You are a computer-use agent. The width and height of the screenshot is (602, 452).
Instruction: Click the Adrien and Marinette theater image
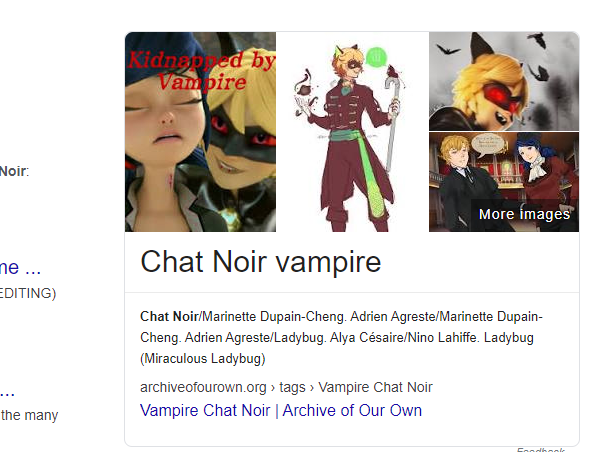[x=504, y=182]
